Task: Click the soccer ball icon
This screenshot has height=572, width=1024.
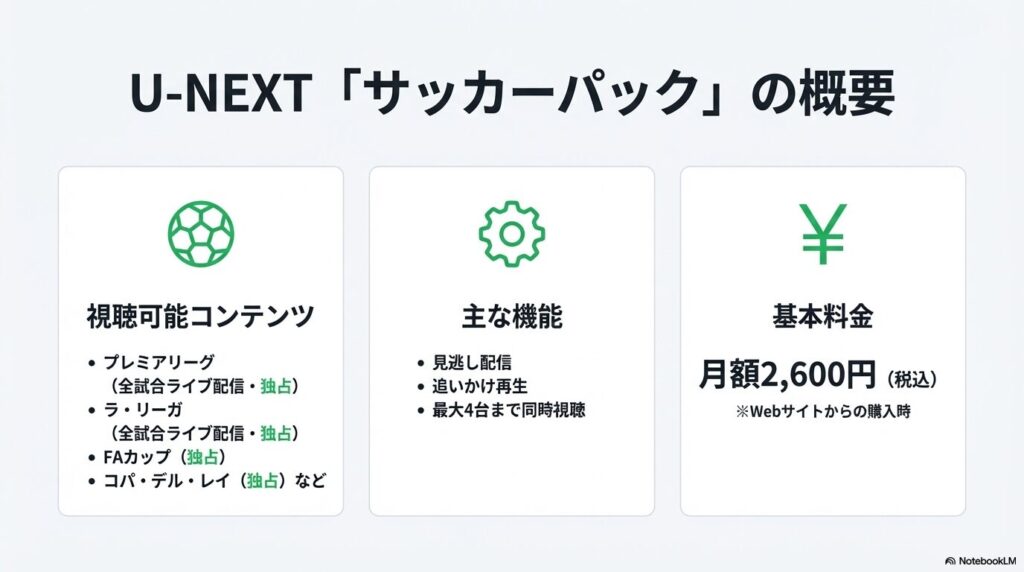Action: coord(200,234)
